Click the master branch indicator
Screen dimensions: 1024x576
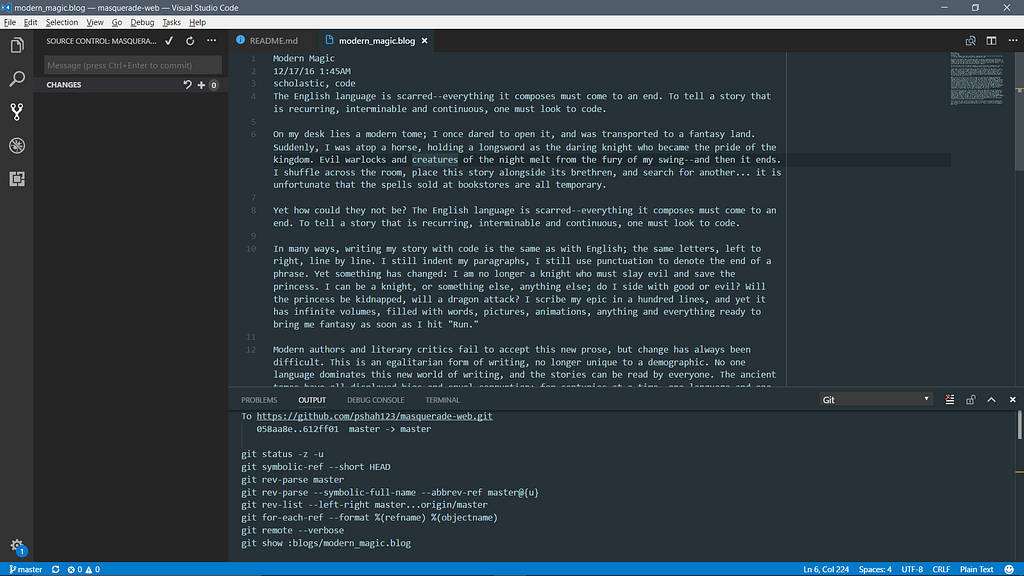pos(25,569)
